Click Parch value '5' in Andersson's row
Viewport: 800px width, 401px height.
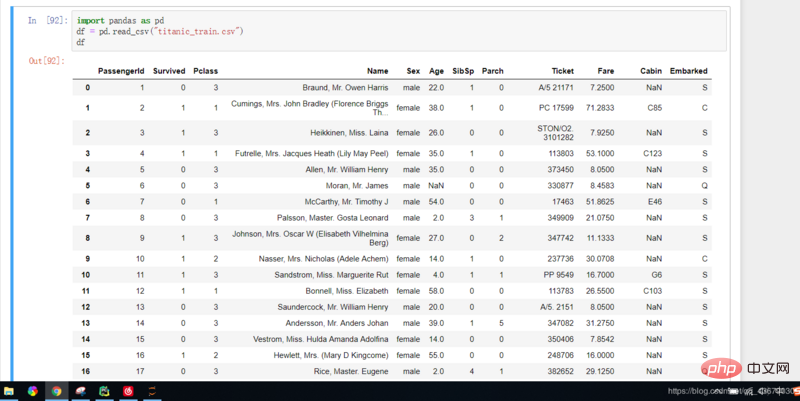pos(501,323)
